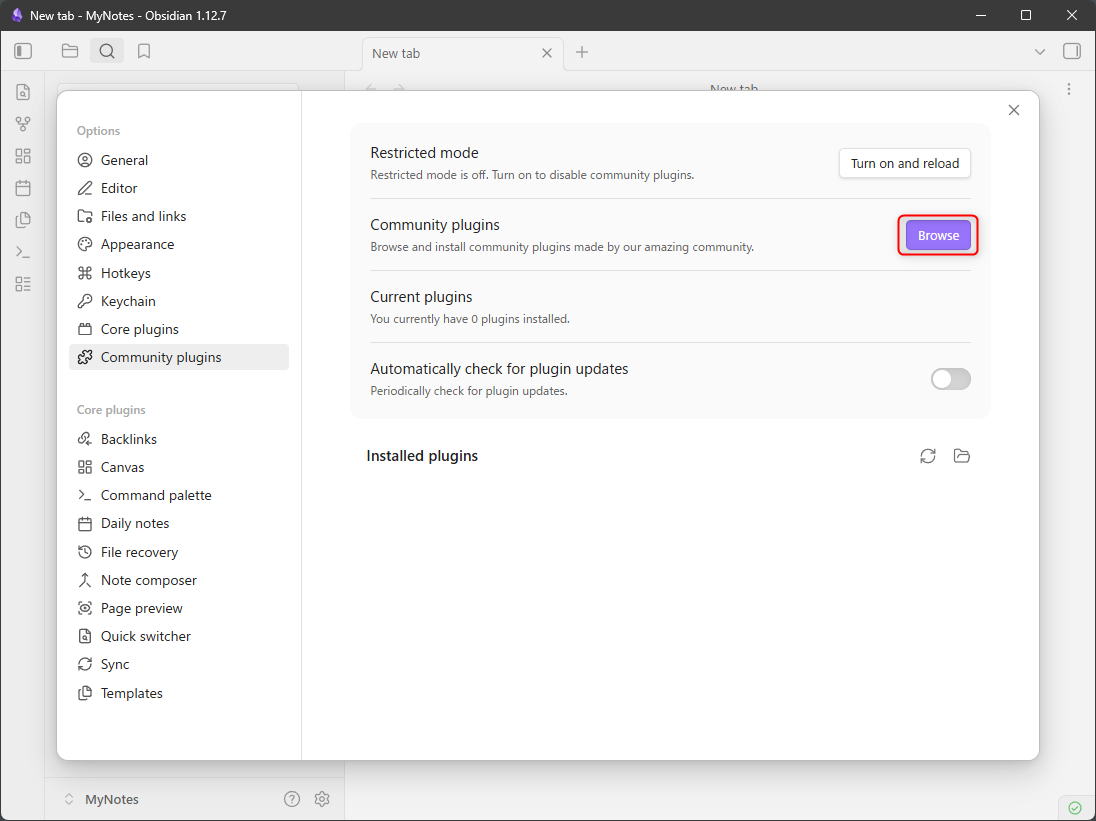
Task: Select Core plugins in options
Action: click(x=179, y=329)
